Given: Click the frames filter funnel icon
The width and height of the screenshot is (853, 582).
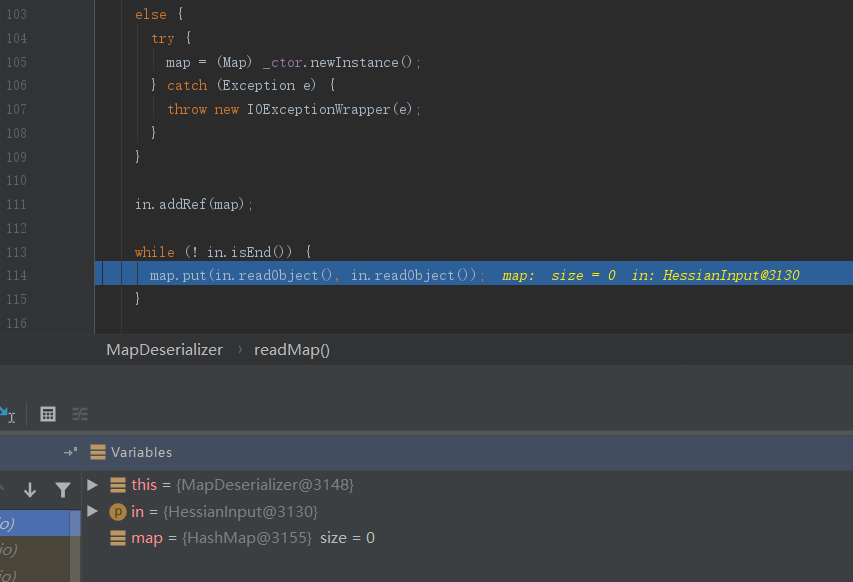Looking at the screenshot, I should tap(62, 490).
